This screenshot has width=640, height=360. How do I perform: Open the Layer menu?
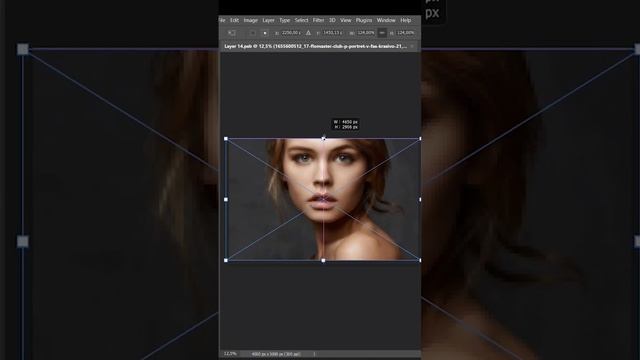268,20
